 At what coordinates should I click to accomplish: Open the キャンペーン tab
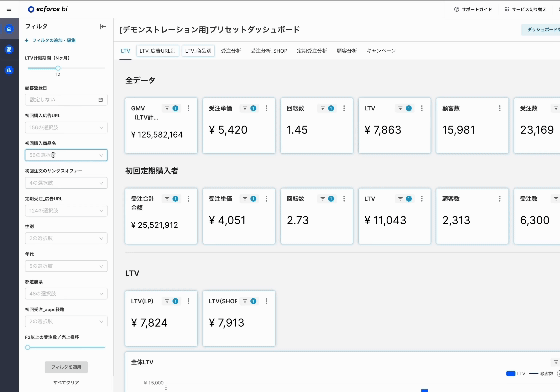[381, 51]
